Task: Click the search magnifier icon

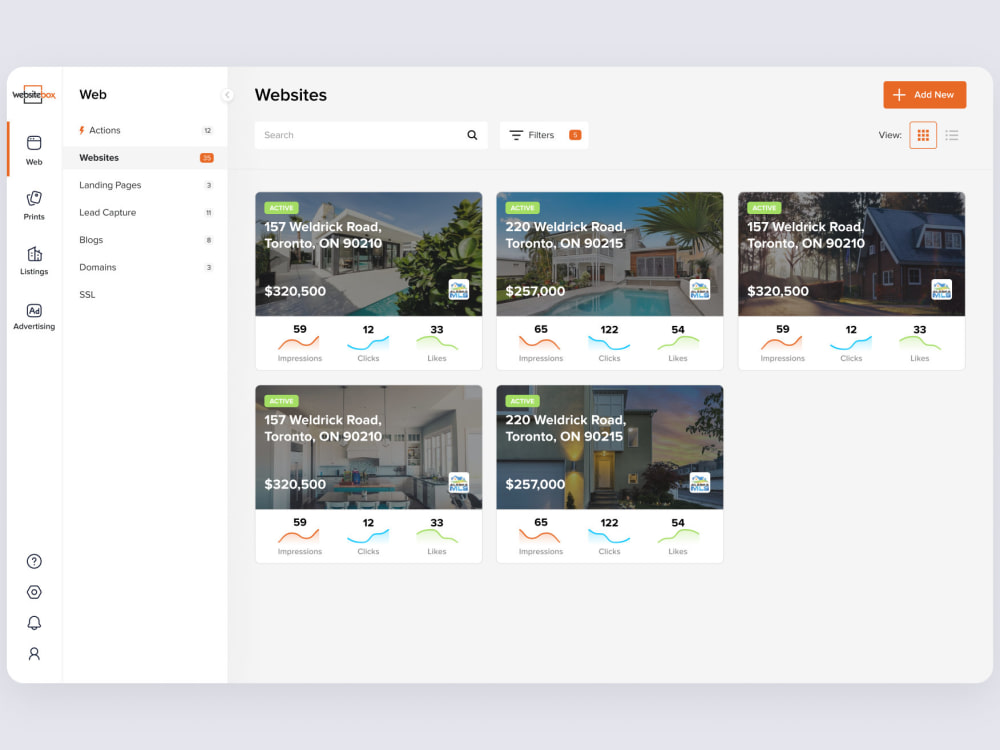Action: tap(472, 135)
